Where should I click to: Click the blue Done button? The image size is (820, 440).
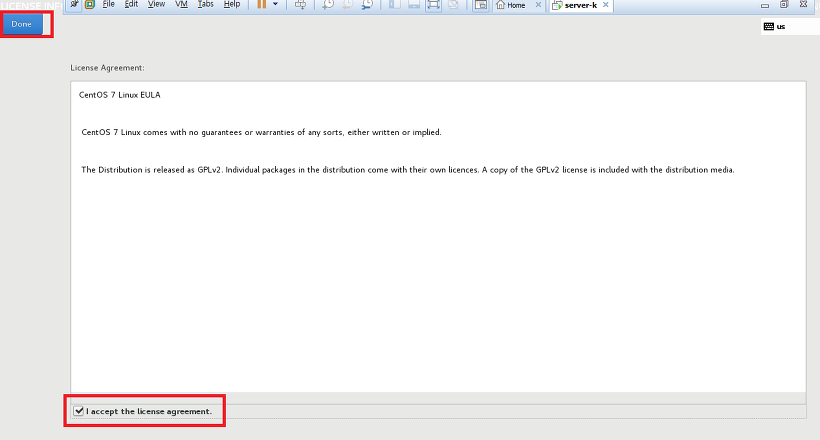tap(21, 24)
